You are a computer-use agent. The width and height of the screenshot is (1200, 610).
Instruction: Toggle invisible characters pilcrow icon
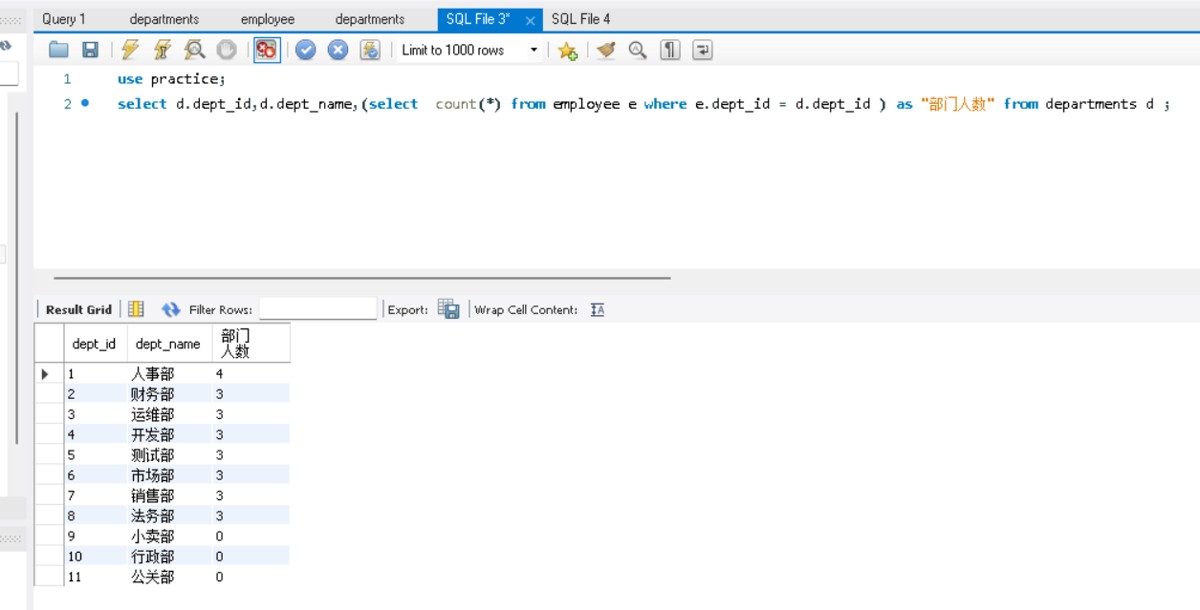point(670,50)
